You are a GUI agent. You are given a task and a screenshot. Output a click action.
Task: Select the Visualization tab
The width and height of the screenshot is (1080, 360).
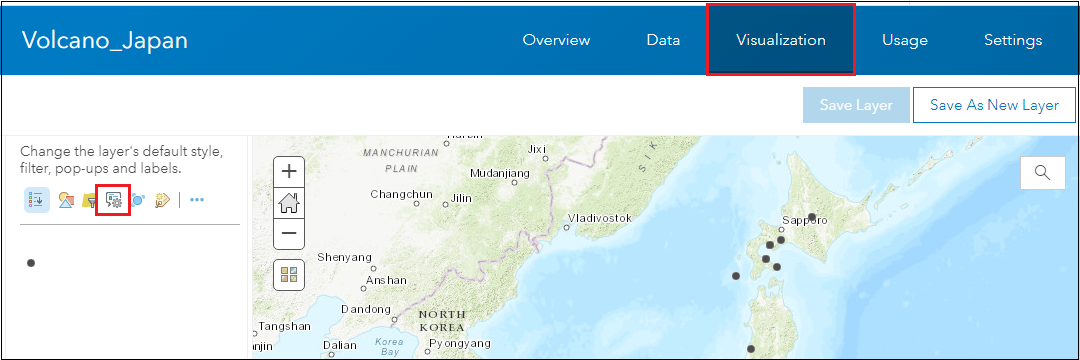780,40
